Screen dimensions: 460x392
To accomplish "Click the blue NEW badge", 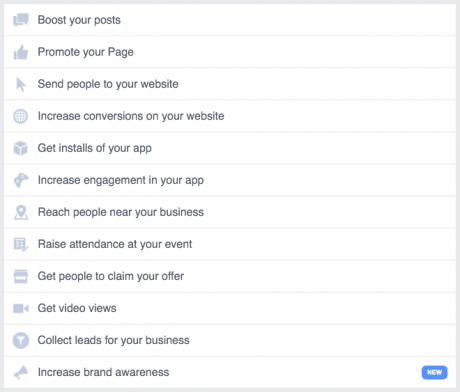I will click(x=434, y=372).
